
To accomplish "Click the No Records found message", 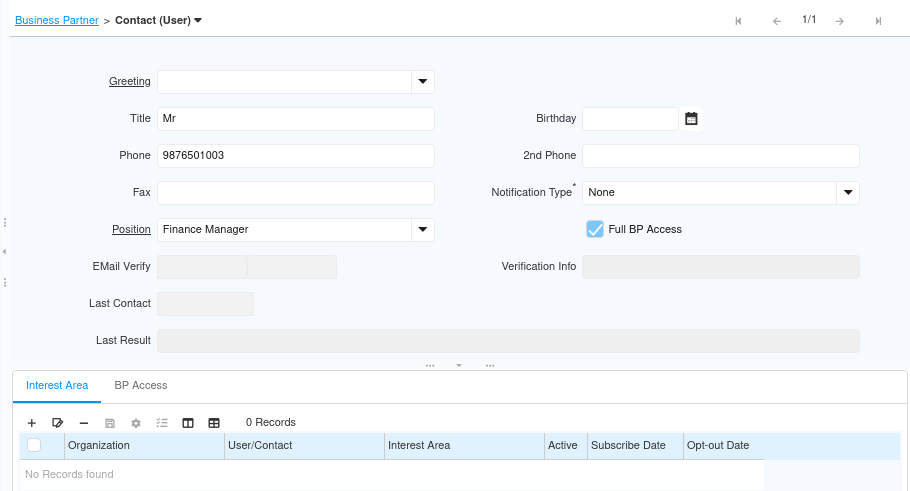I will pyautogui.click(x=69, y=474).
